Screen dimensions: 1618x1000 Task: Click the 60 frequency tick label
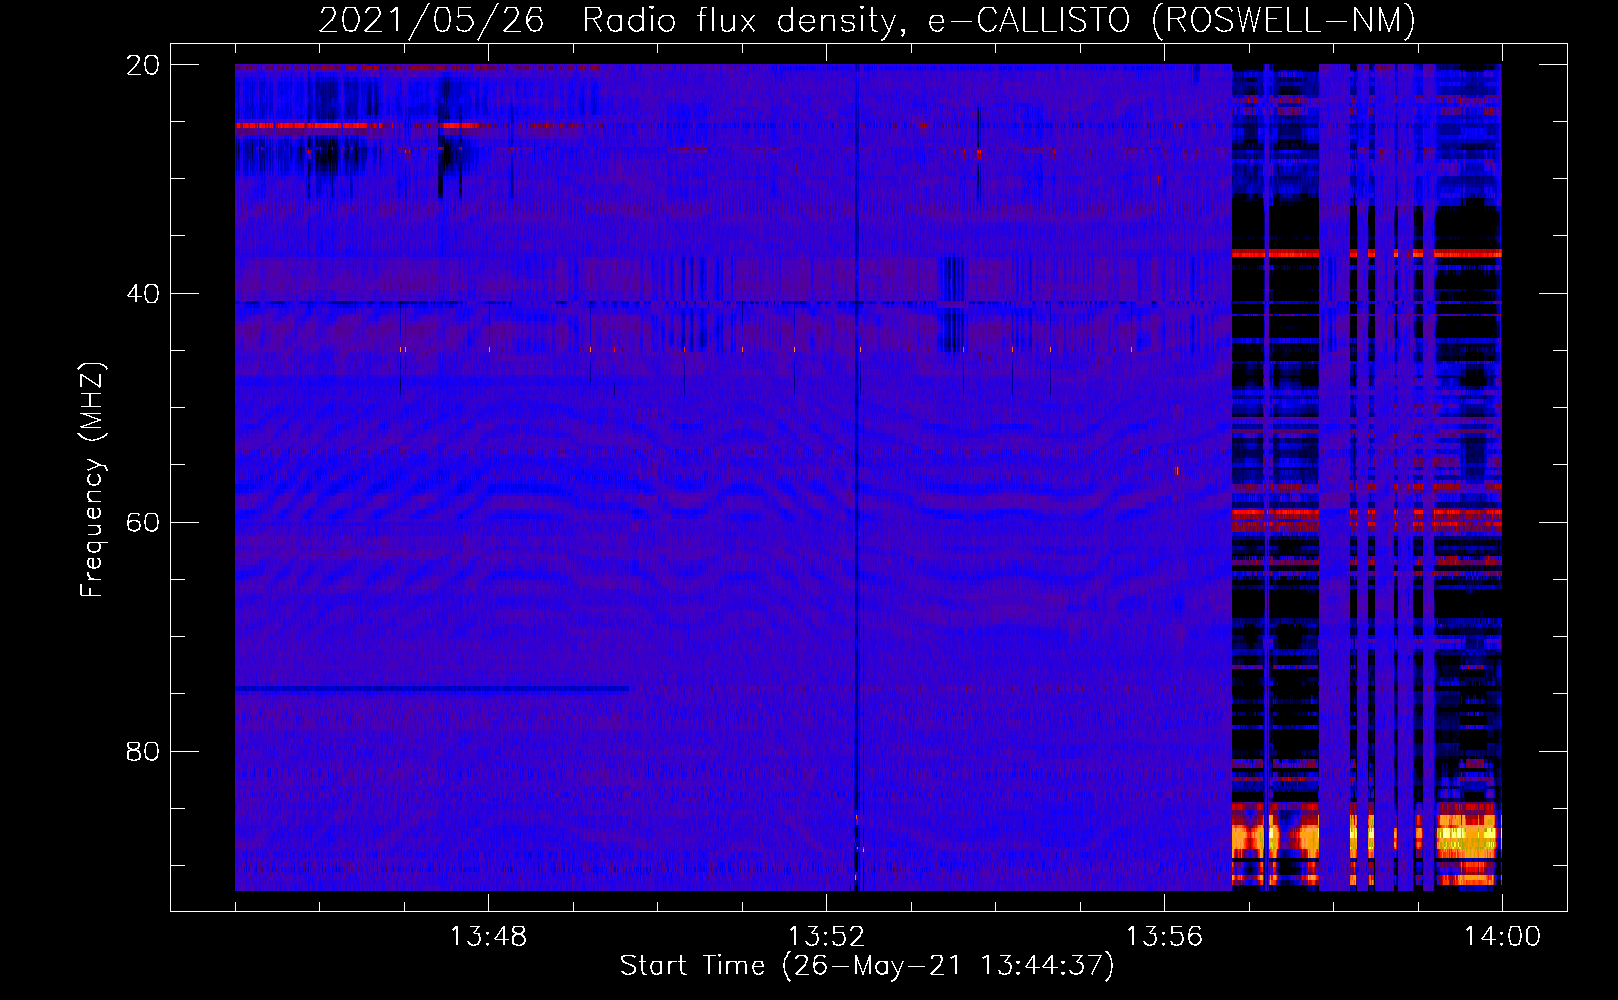pos(143,523)
